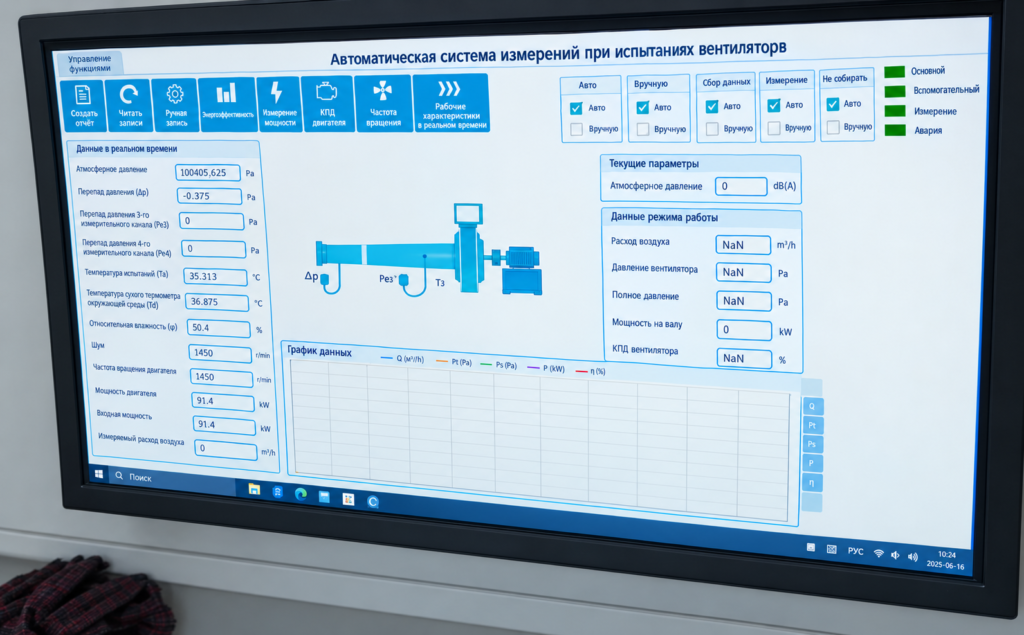Open Энергоэффективность chart tool

[x=227, y=105]
